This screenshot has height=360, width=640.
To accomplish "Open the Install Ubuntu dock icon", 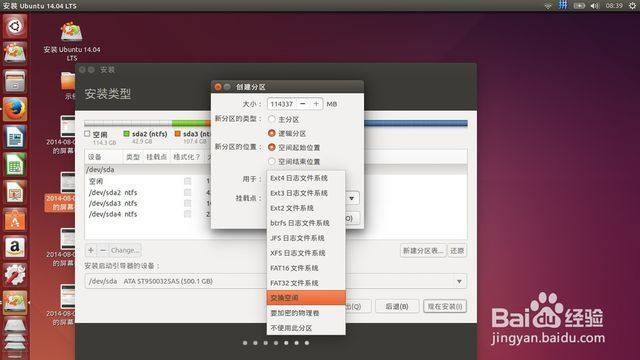I will [x=15, y=54].
